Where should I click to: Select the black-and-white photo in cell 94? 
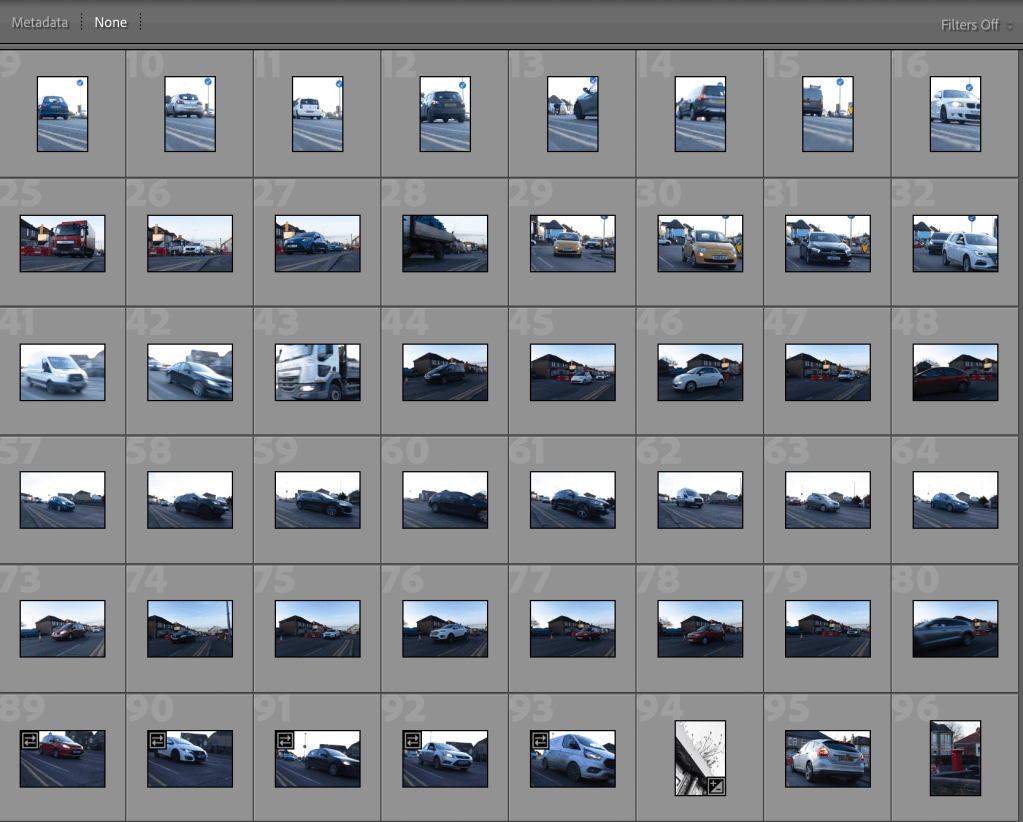click(698, 755)
